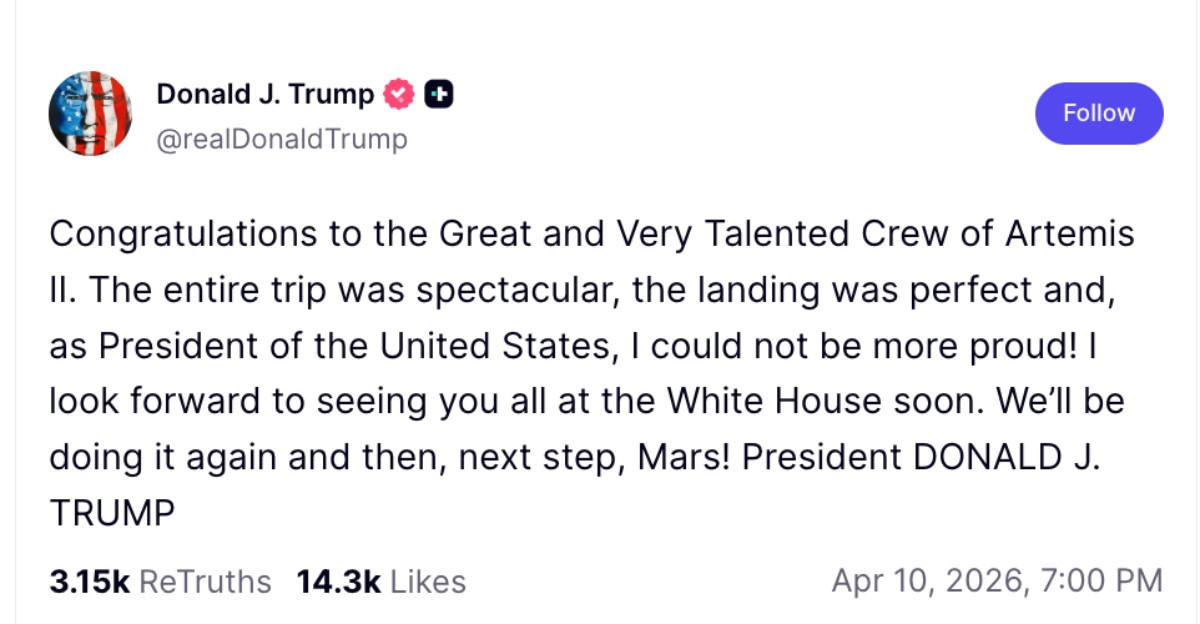The image size is (1200, 624).
Task: View the 3.15k ReTruths list
Action: click(x=160, y=581)
